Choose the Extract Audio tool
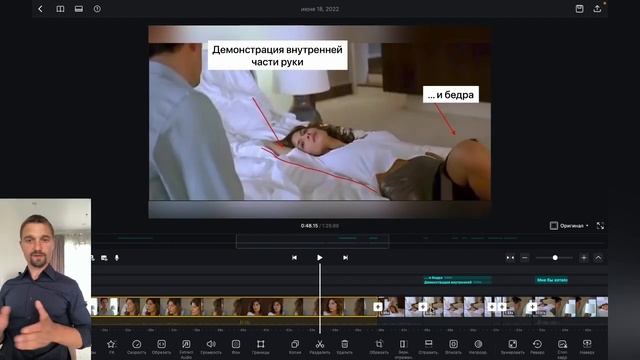 point(186,349)
